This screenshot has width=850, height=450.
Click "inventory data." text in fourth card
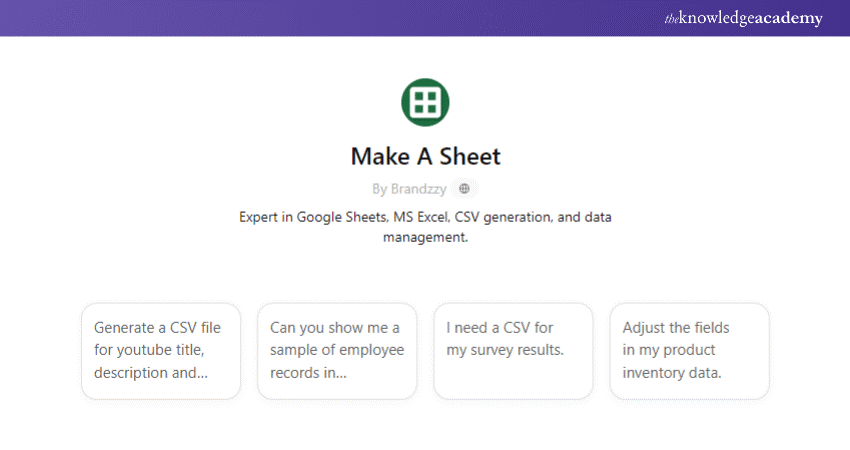[672, 373]
